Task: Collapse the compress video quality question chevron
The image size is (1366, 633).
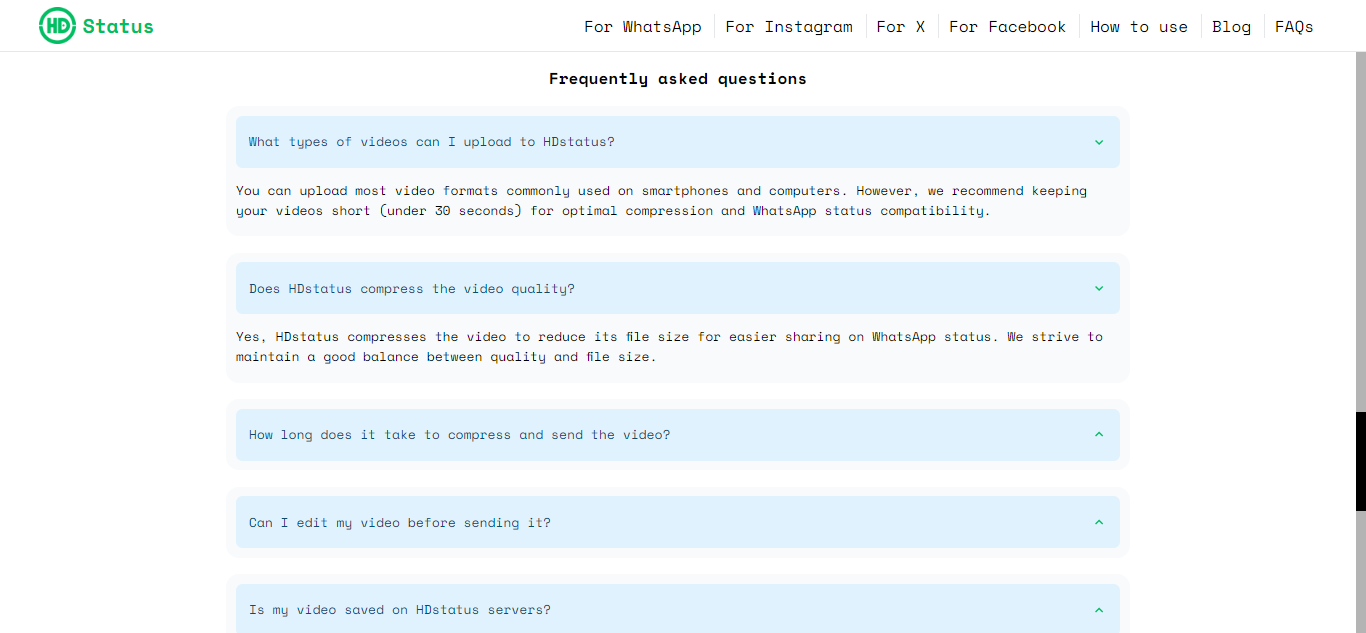Action: [1099, 288]
